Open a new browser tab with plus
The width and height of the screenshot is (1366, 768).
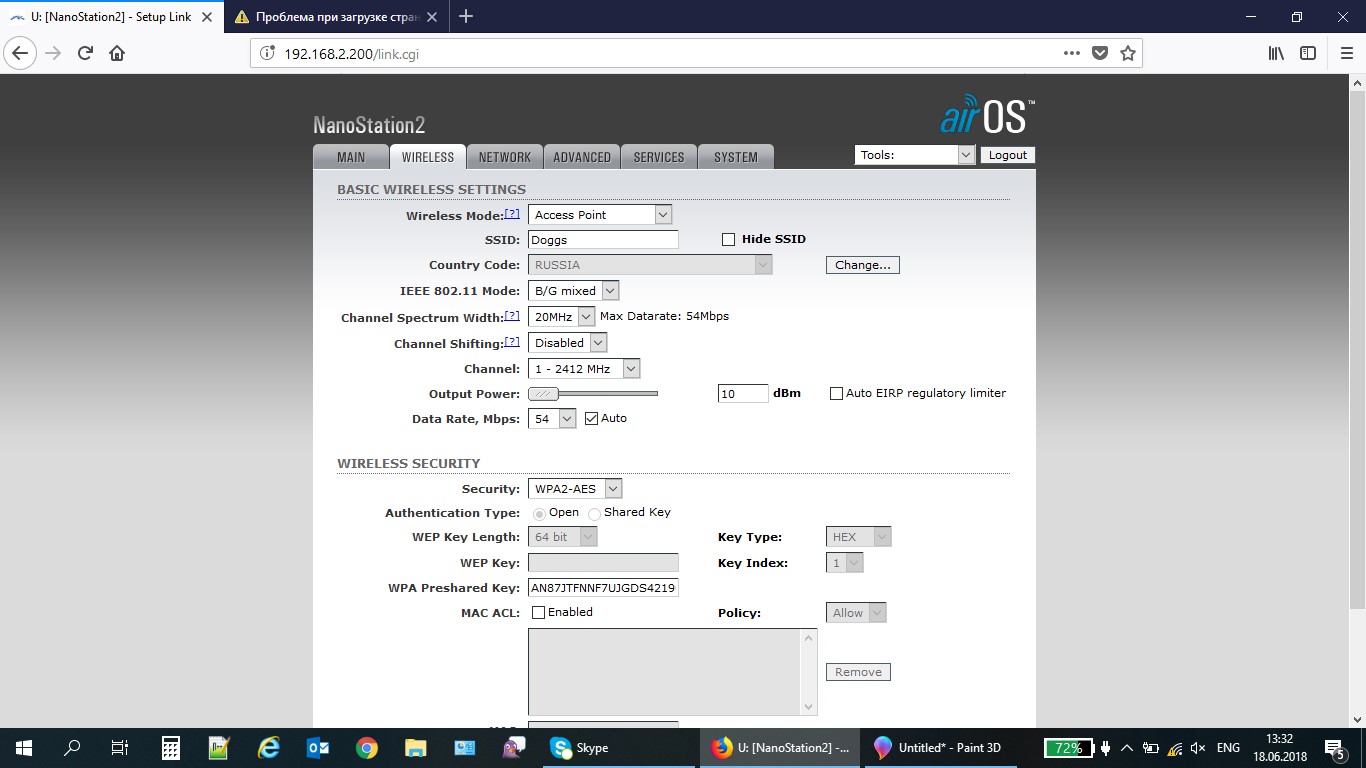[x=466, y=16]
